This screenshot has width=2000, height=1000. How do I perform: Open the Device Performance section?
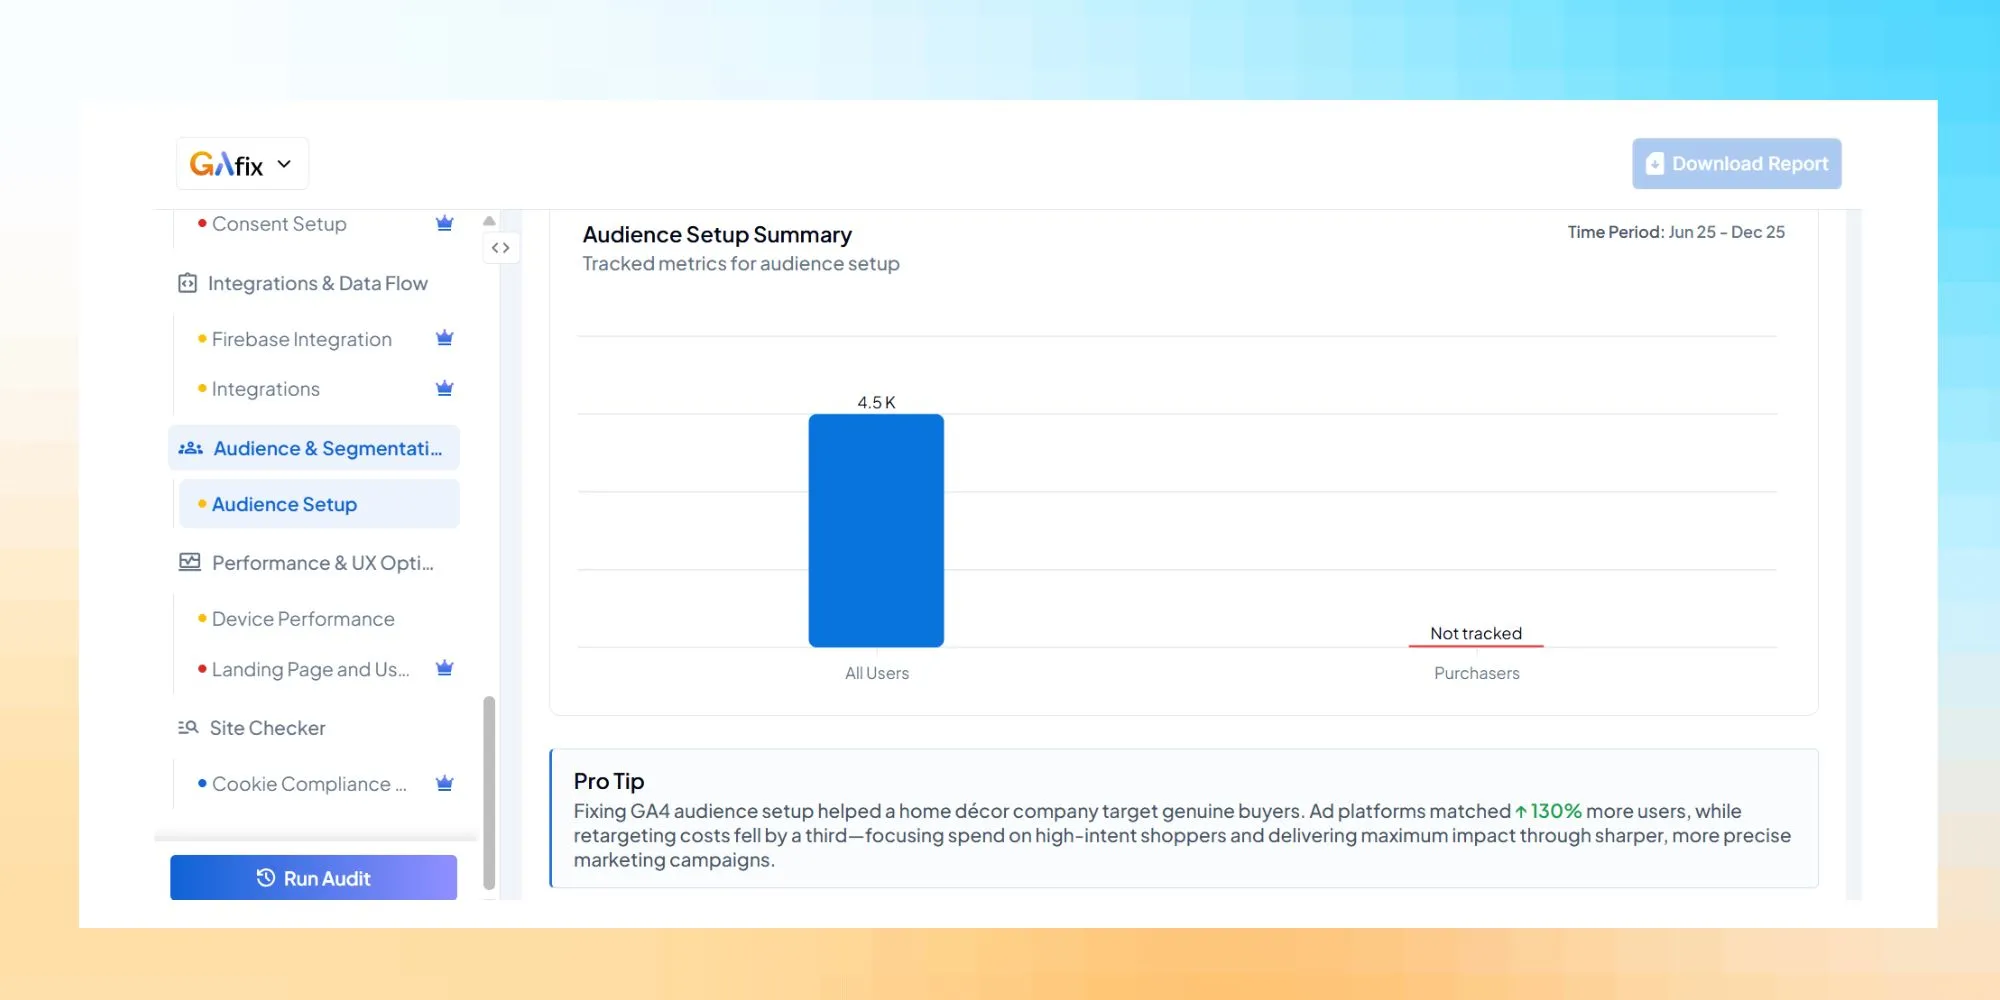click(x=303, y=618)
